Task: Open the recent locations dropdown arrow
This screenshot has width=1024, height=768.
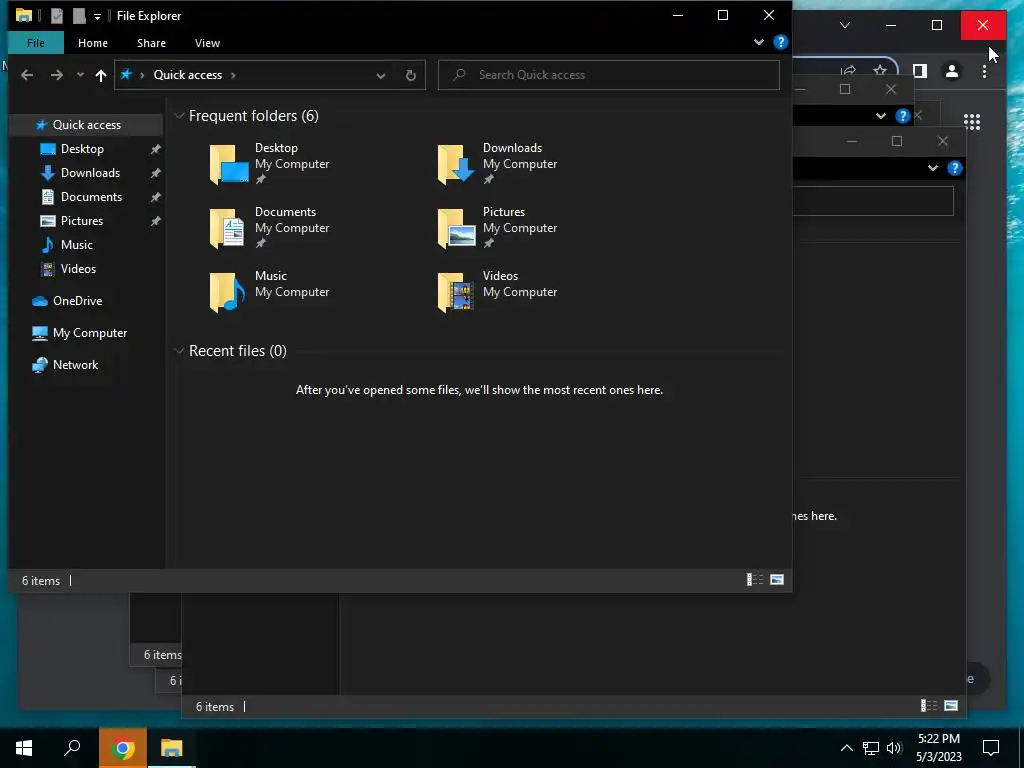Action: (x=80, y=75)
